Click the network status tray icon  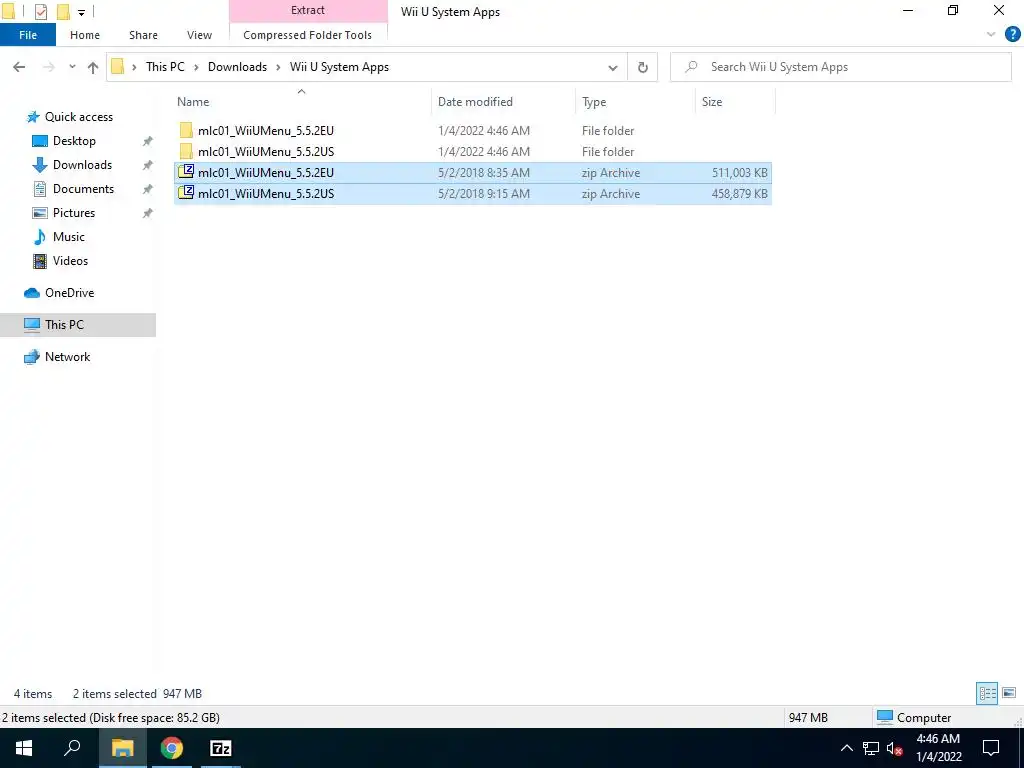871,748
